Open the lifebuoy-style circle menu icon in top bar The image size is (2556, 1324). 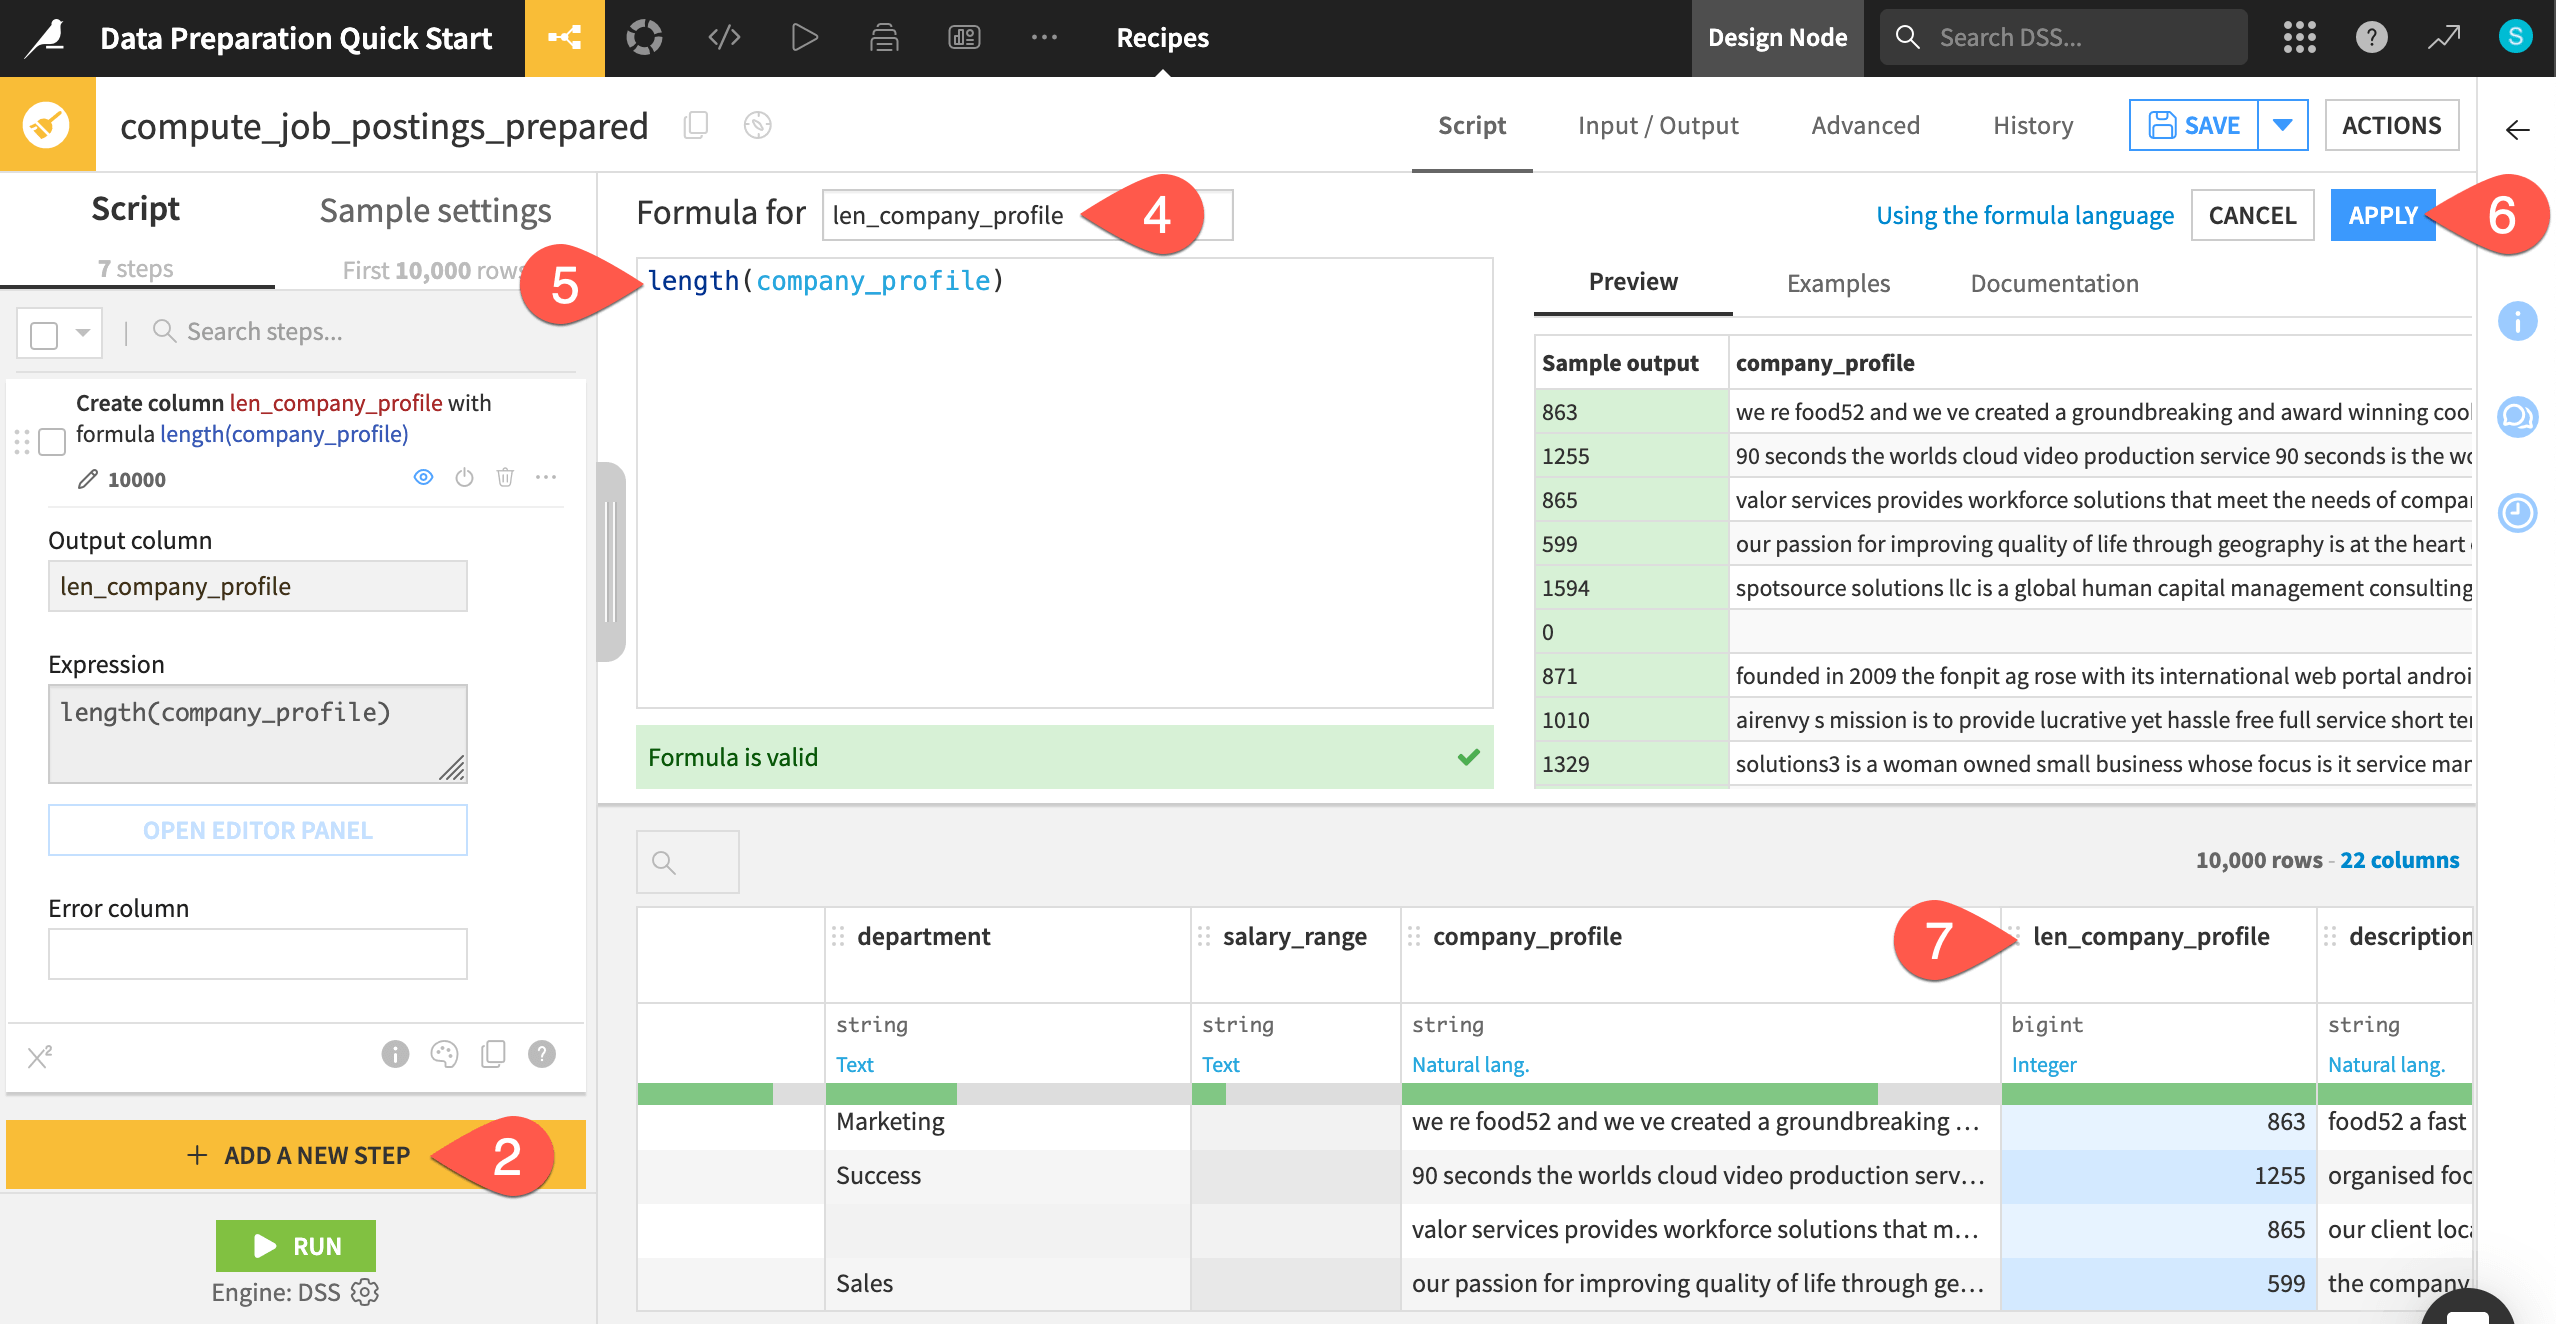(x=644, y=38)
